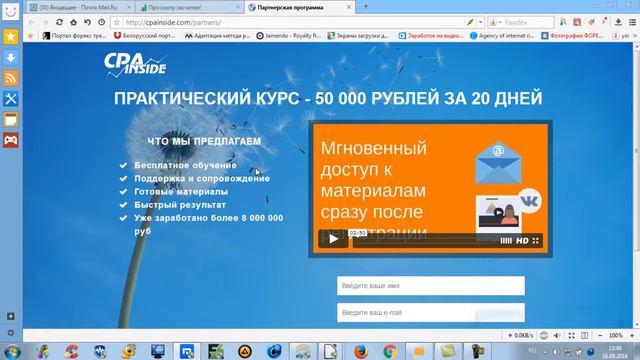640x360 pixels.
Task: Go back to the previous page
Action: (31, 22)
